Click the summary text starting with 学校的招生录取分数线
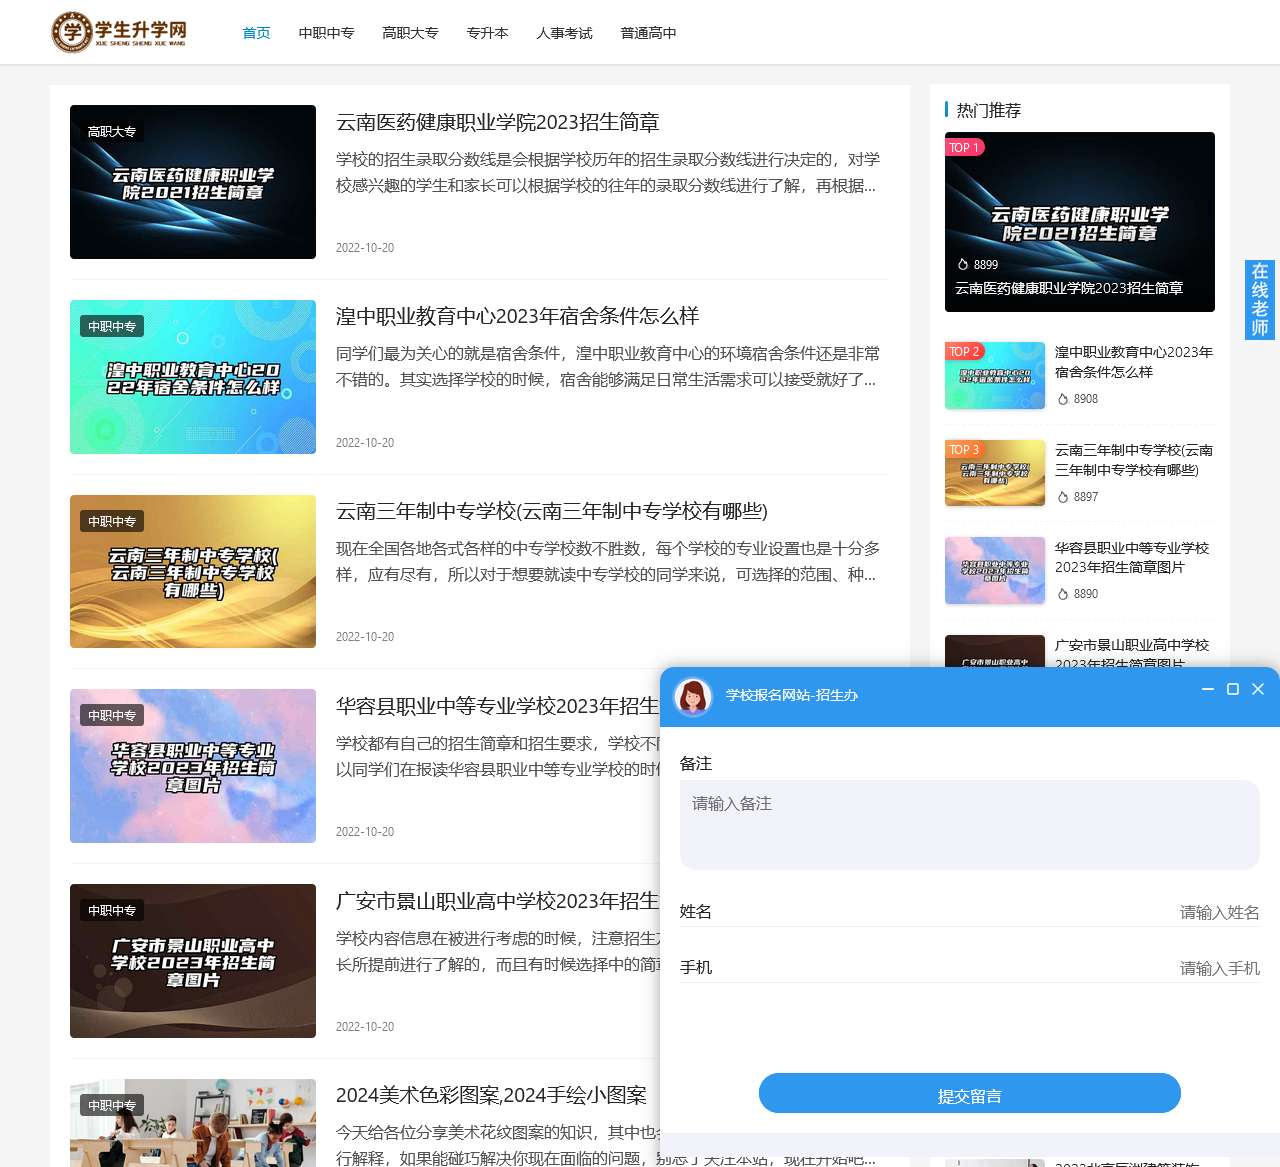The image size is (1280, 1167). (x=608, y=172)
